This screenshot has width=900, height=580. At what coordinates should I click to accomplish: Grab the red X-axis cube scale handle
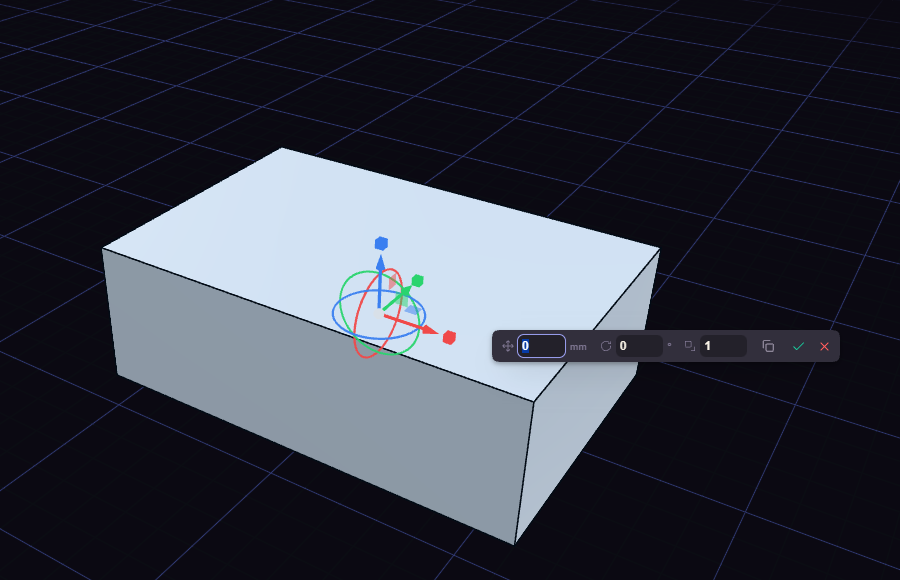click(x=449, y=338)
